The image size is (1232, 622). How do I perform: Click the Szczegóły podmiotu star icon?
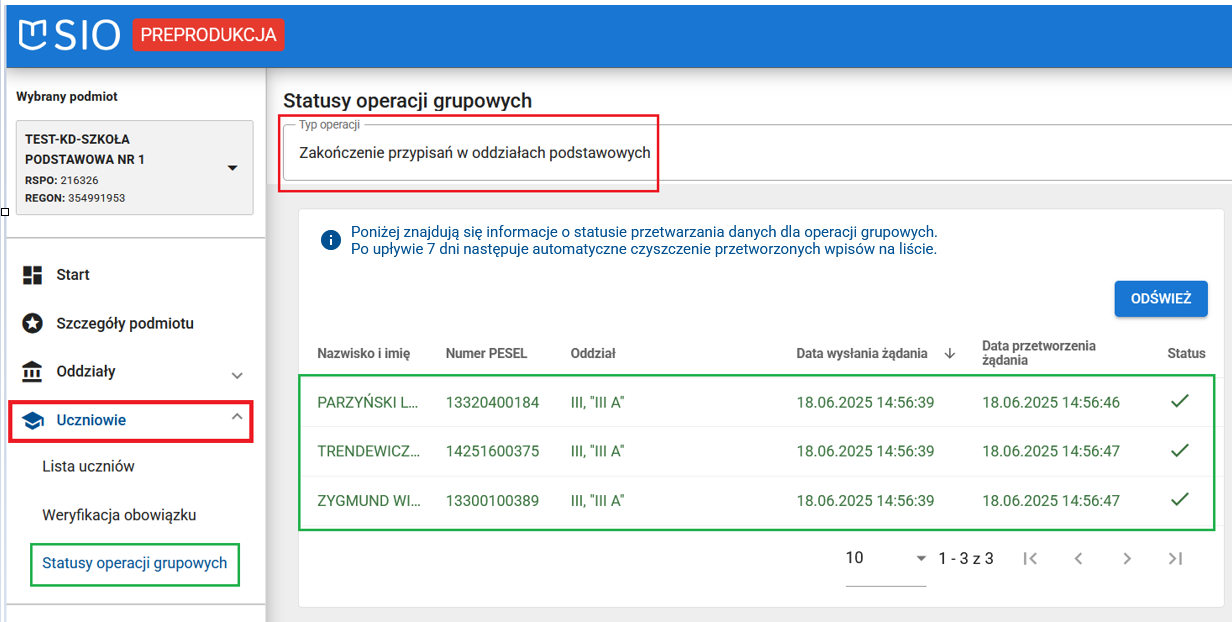click(32, 324)
